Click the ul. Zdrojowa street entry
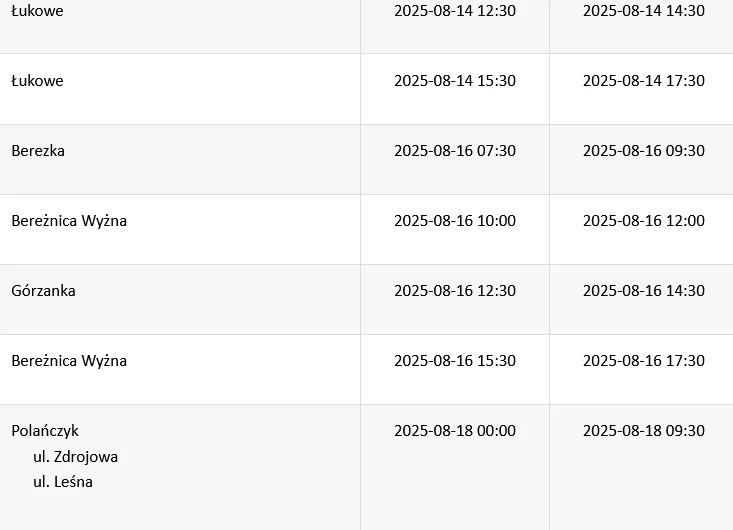 point(75,457)
